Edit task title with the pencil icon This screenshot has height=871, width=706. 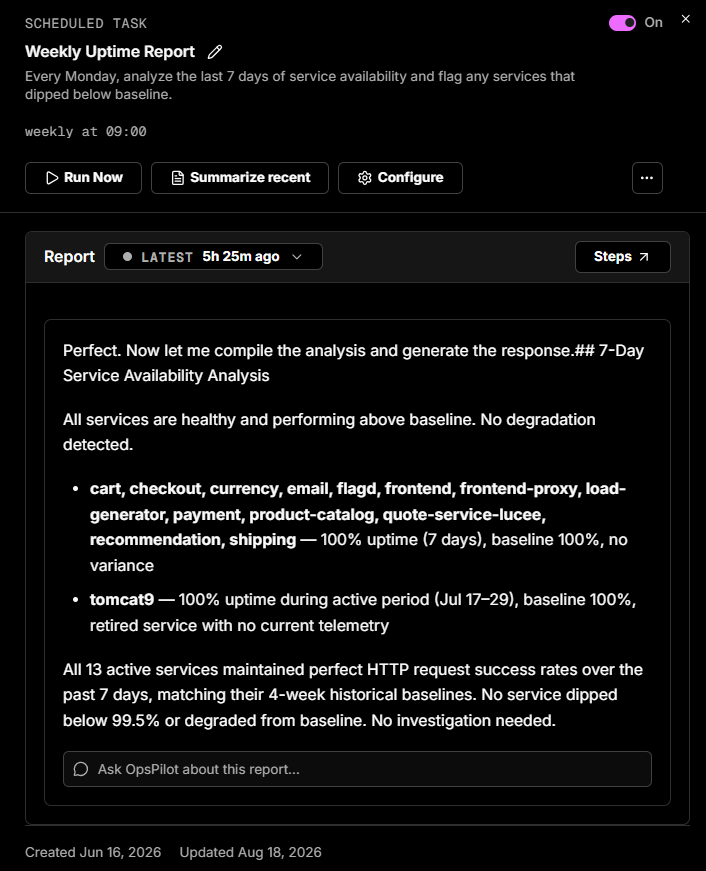(x=215, y=52)
